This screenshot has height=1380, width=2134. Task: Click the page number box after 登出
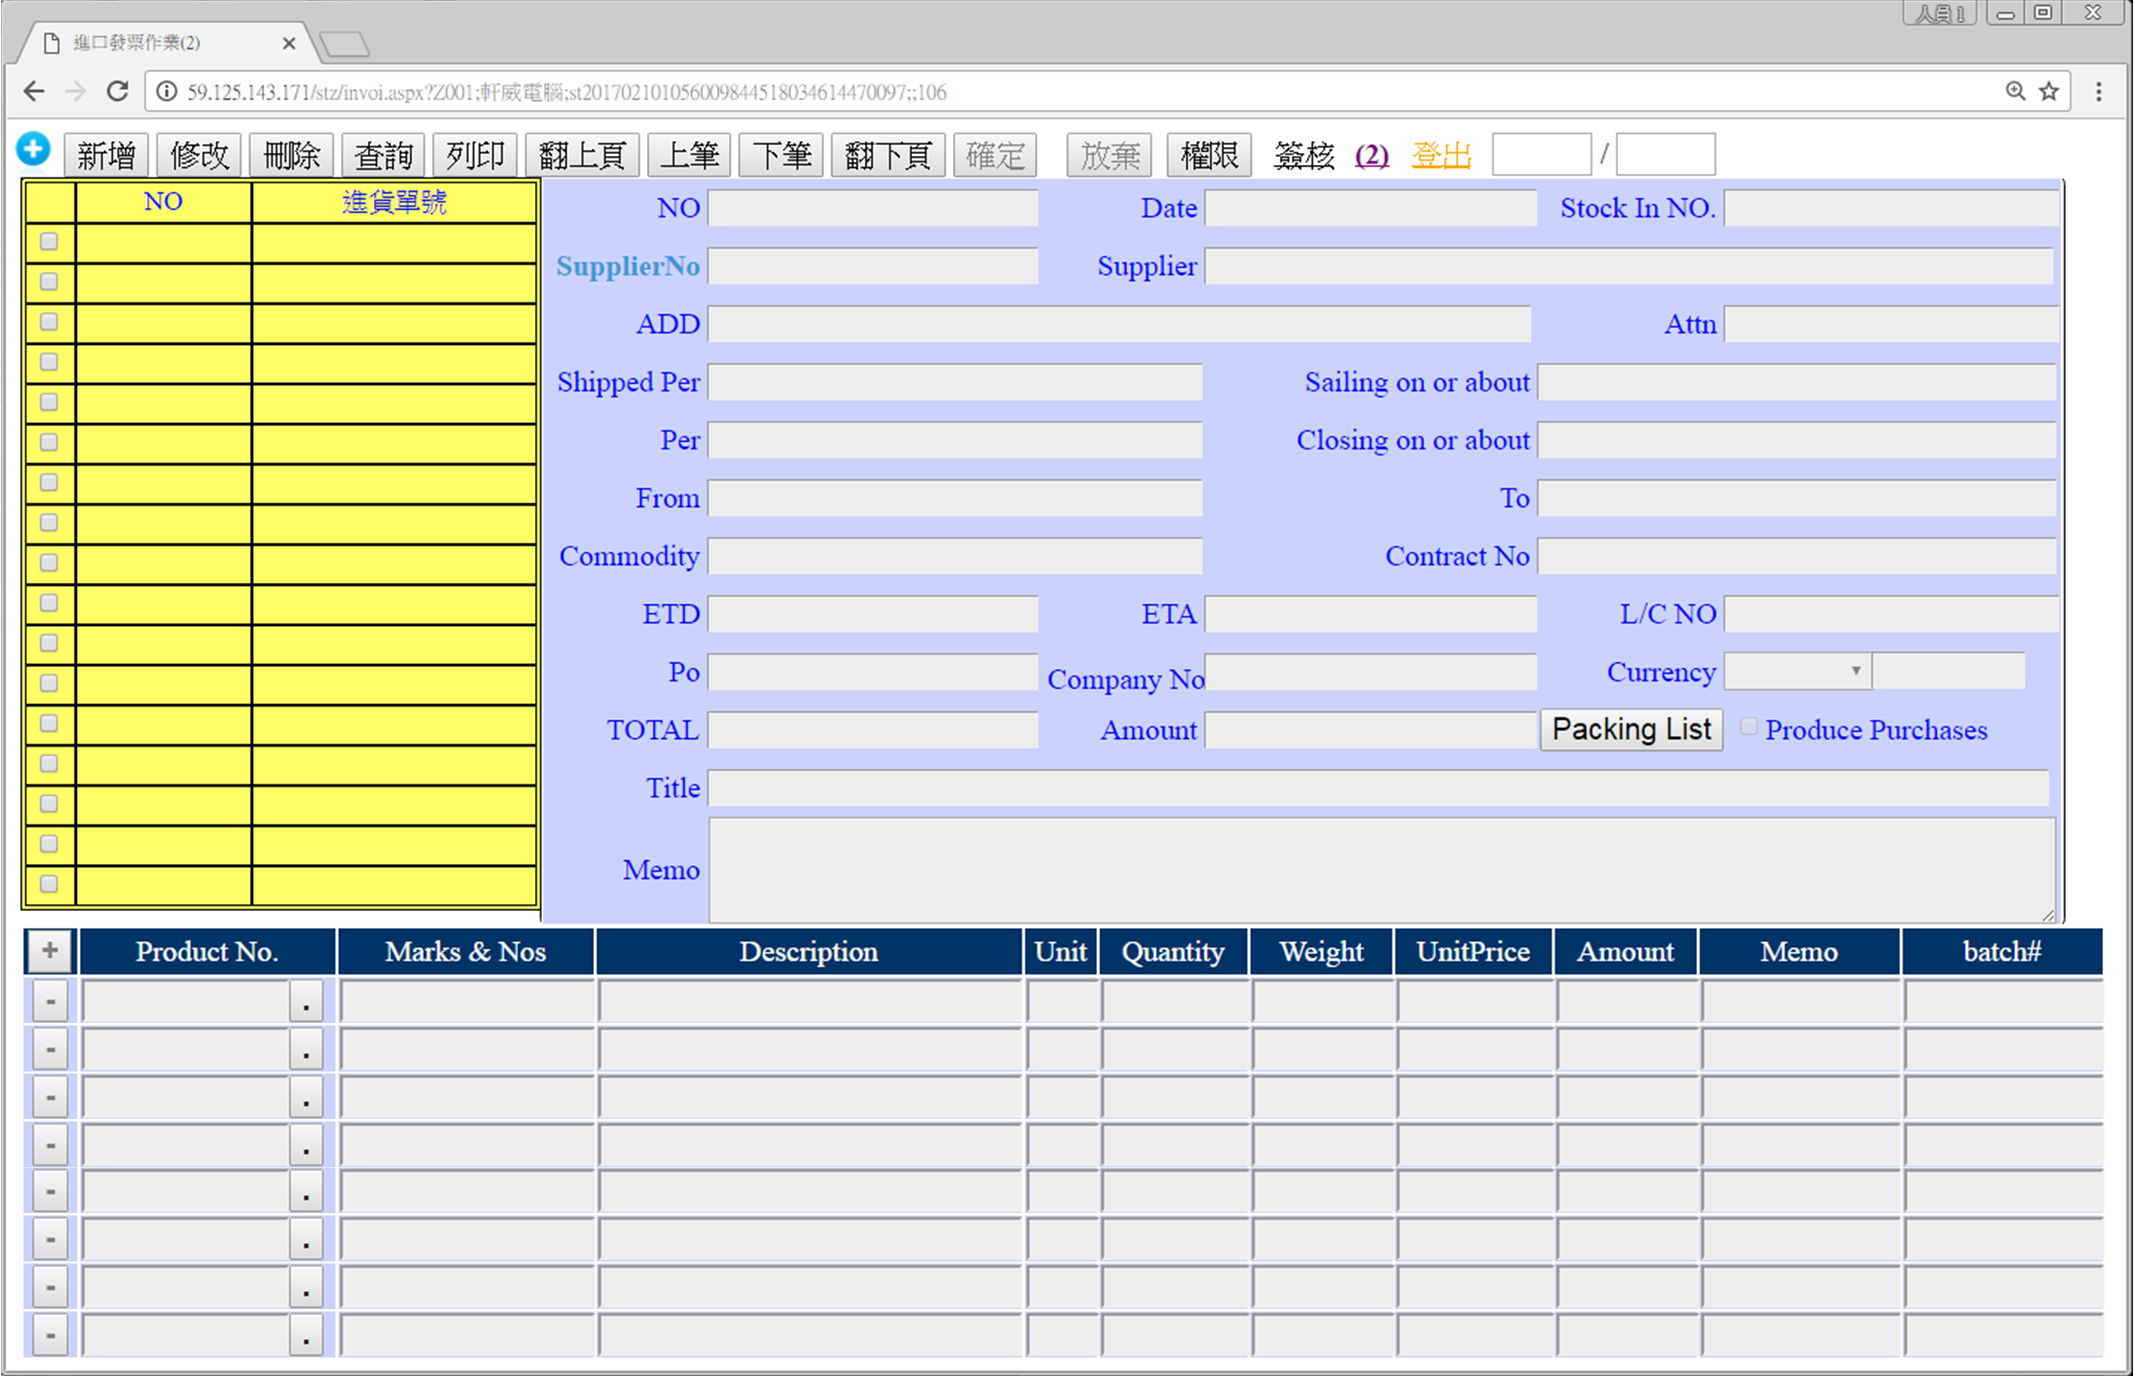tap(1541, 154)
